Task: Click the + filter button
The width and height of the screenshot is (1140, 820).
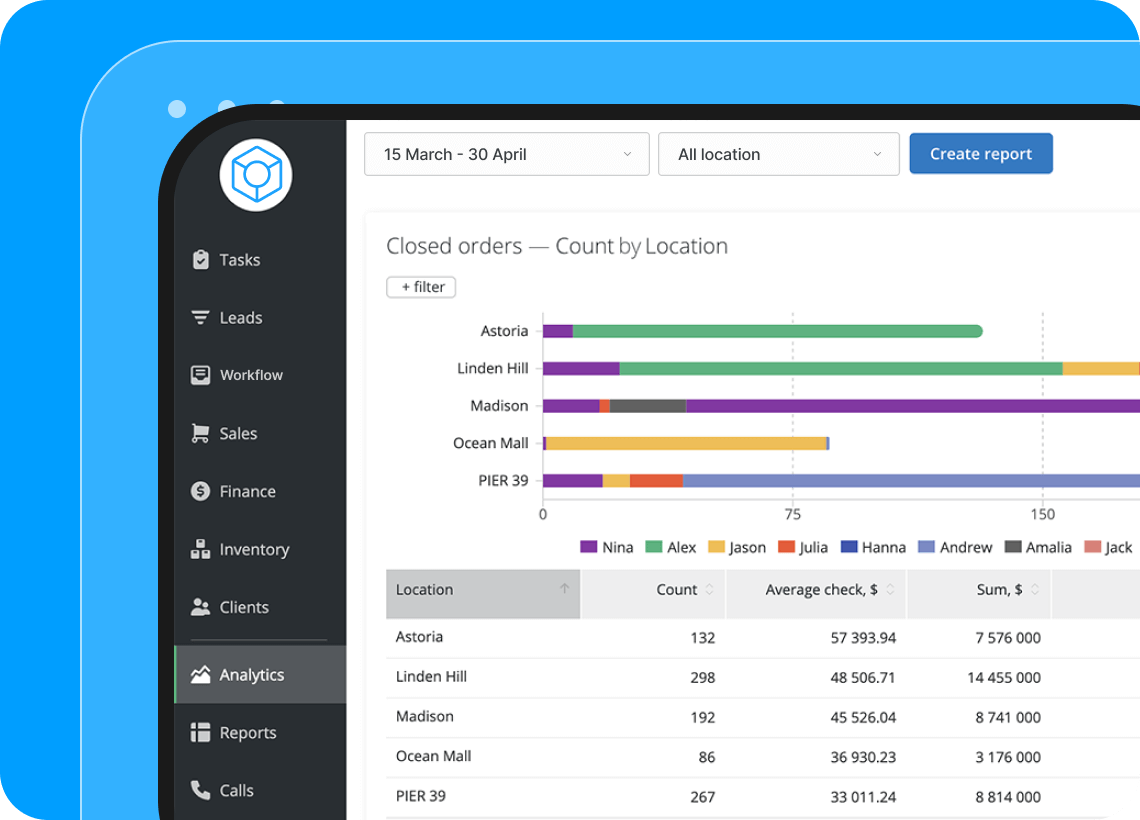Action: (421, 287)
